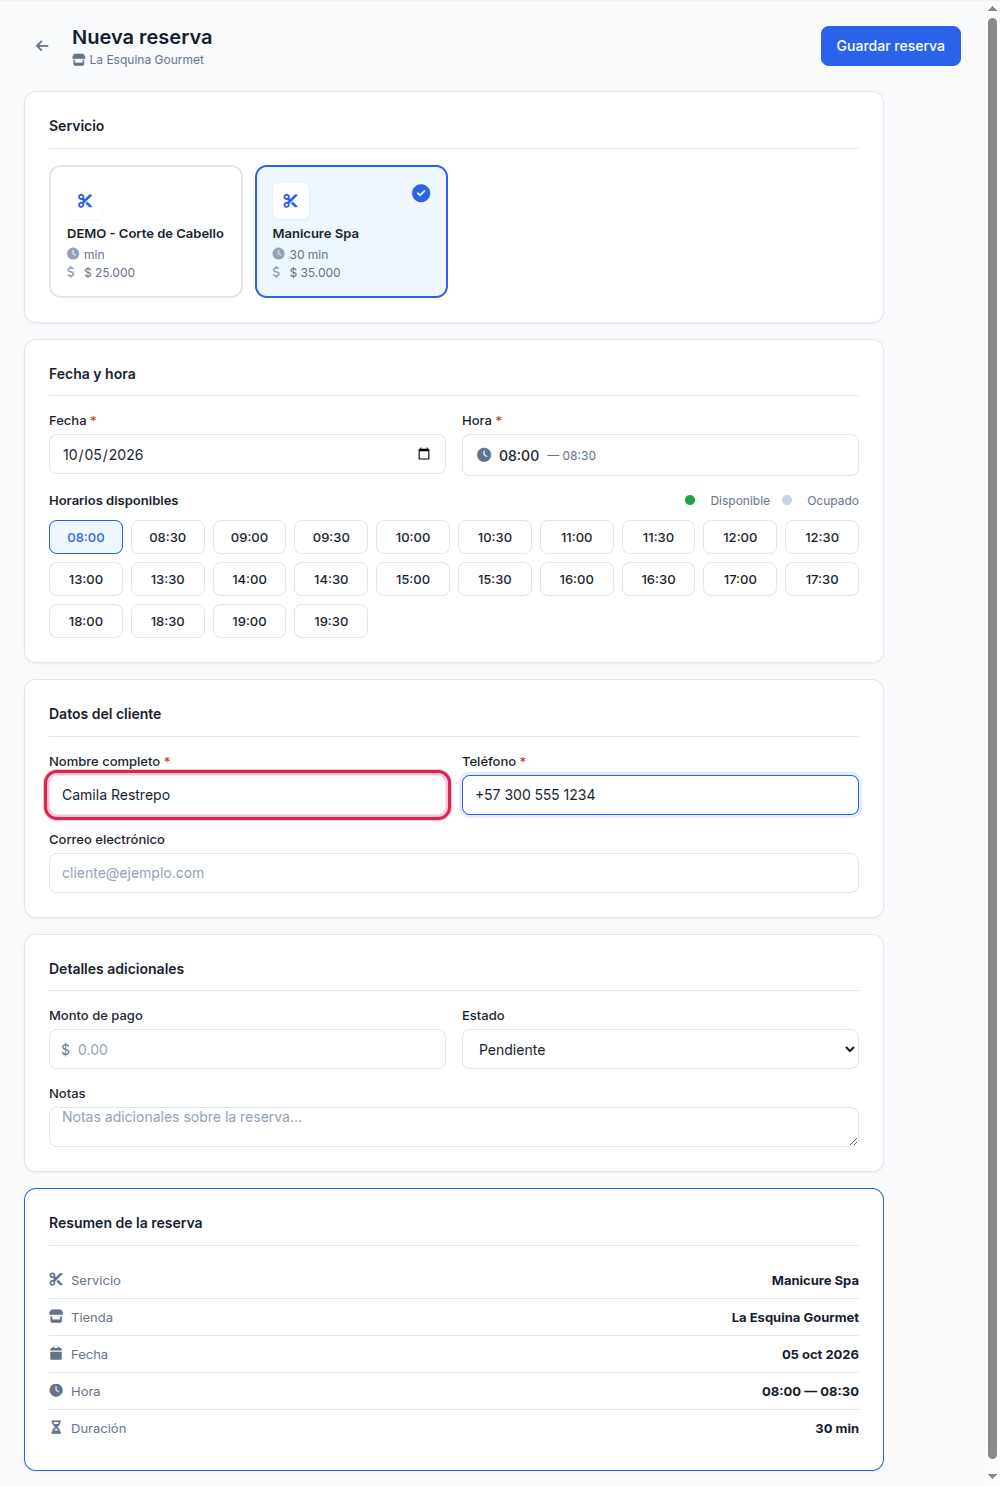Select the 08:30 time slot
1000x1486 pixels.
click(x=168, y=537)
